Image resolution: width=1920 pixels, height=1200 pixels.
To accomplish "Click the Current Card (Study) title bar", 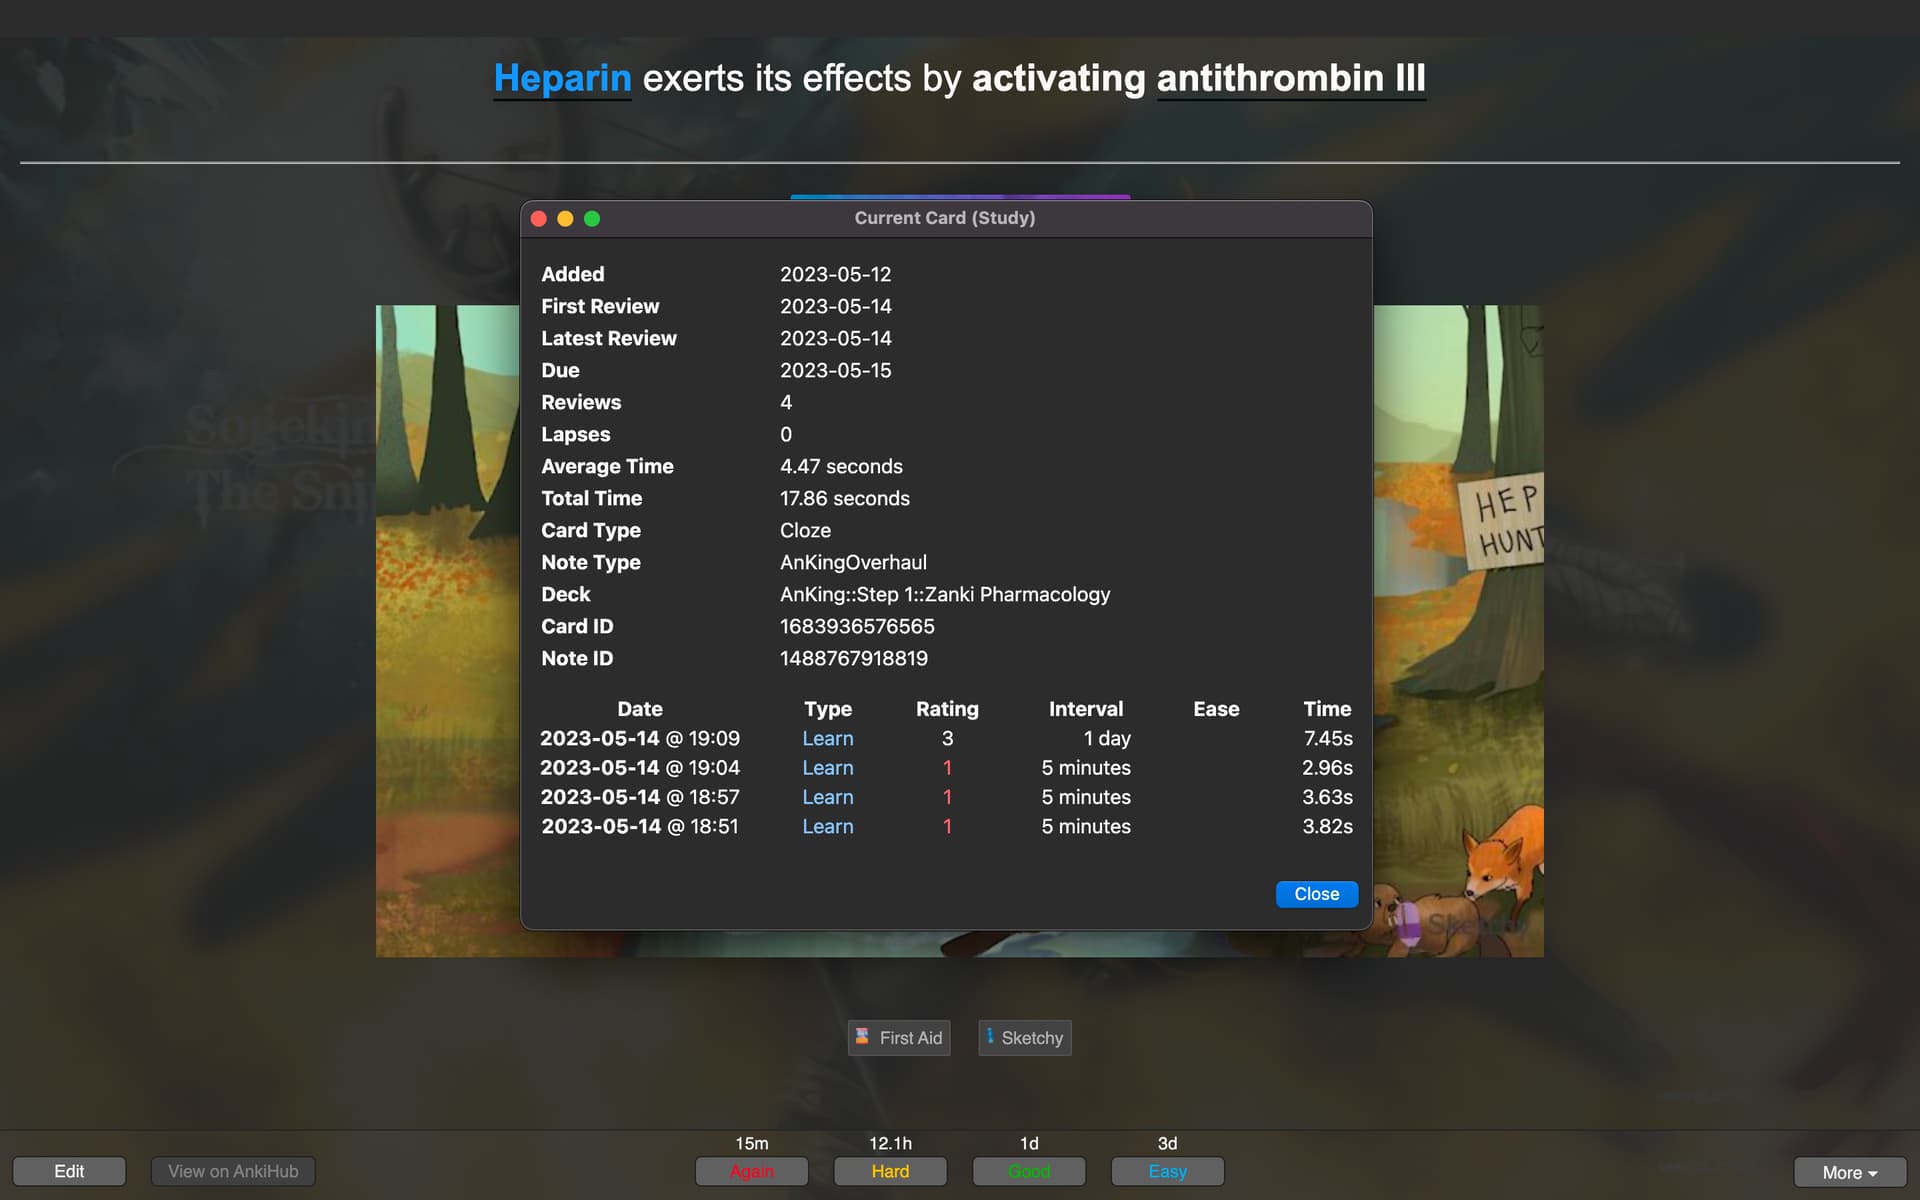I will 944,218.
